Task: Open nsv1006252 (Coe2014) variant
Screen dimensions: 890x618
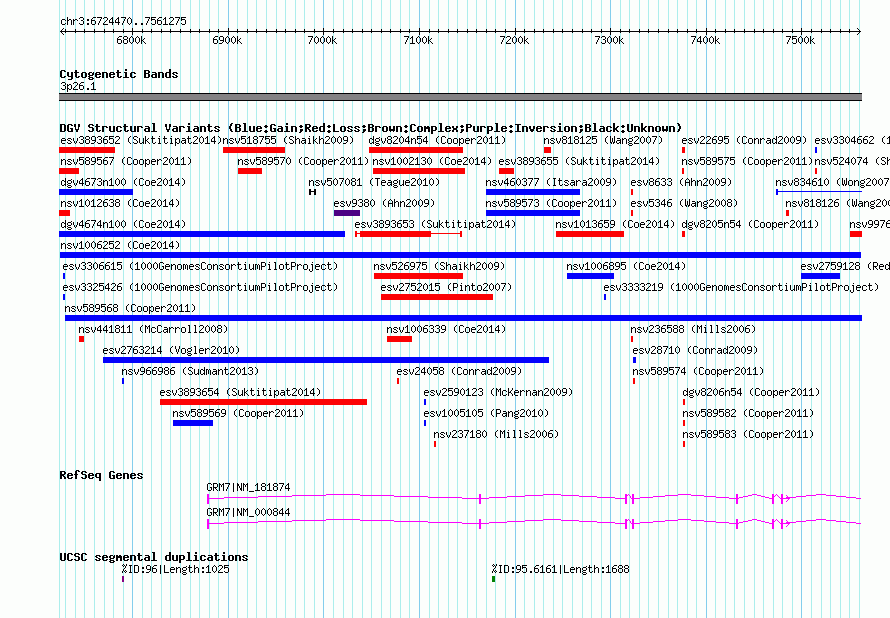Action: click(x=120, y=245)
